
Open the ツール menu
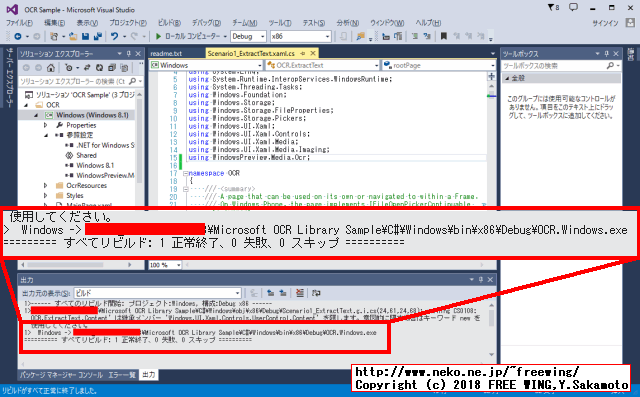[x=280, y=23]
